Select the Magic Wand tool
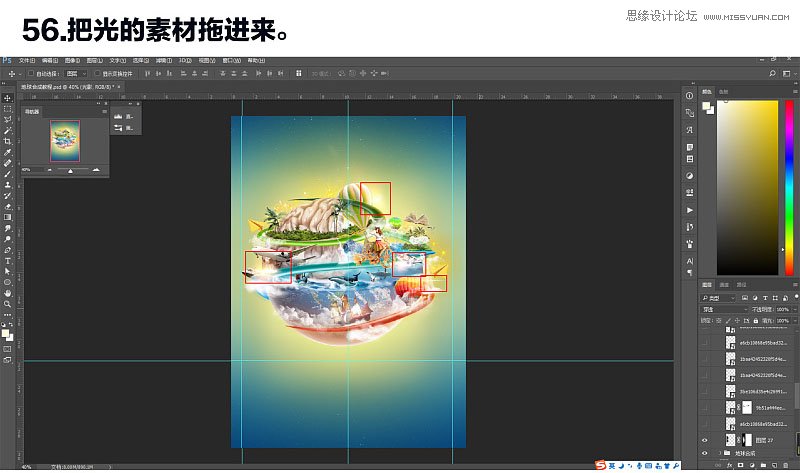This screenshot has height=473, width=800. 8,131
